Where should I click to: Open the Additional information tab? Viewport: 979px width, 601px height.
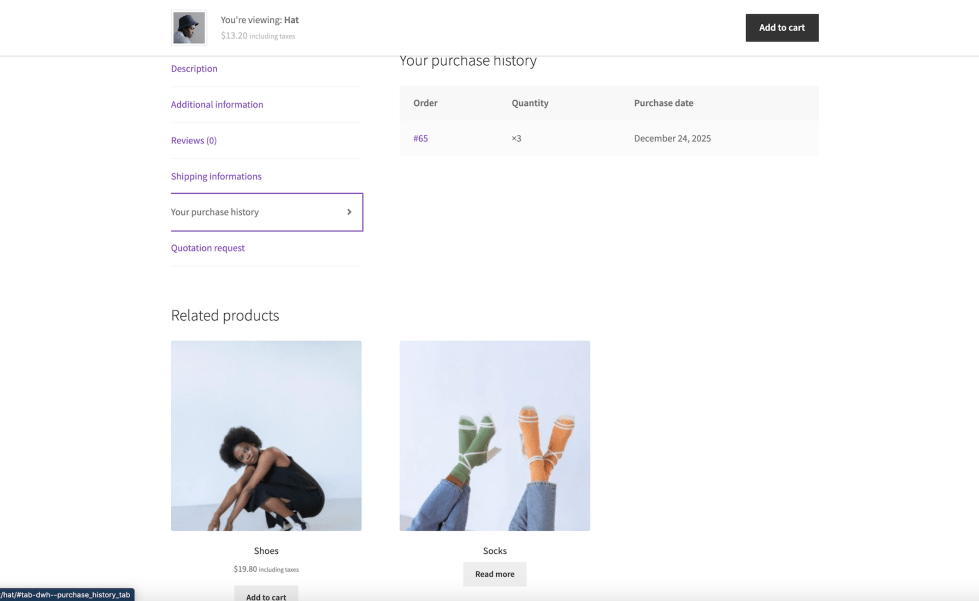coord(217,105)
